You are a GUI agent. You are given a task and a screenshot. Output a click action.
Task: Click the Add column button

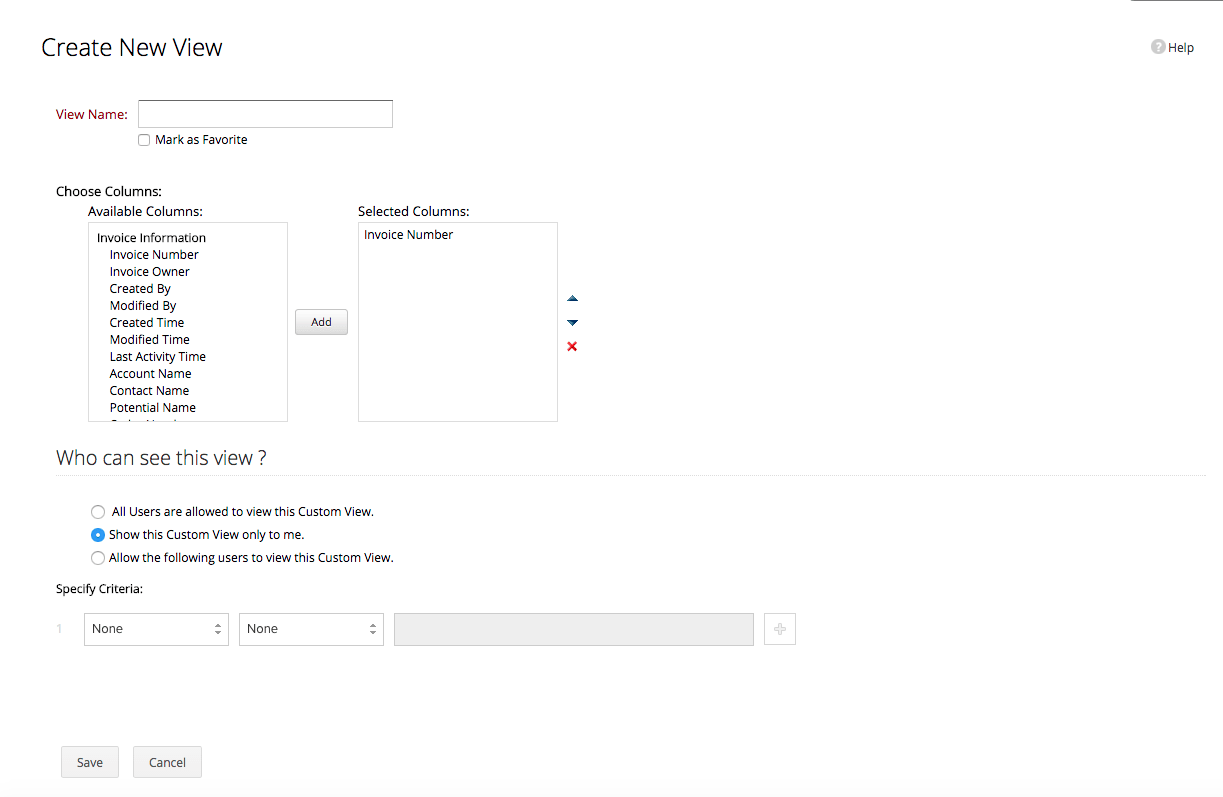(321, 322)
